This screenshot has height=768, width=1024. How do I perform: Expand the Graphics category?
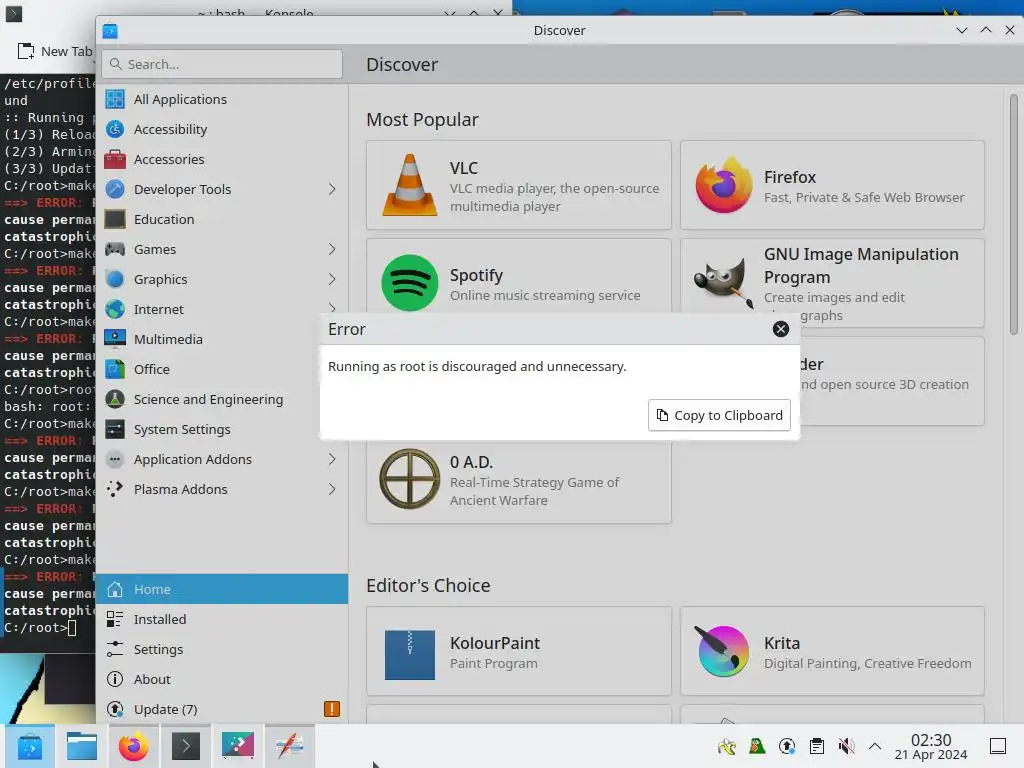pos(332,280)
